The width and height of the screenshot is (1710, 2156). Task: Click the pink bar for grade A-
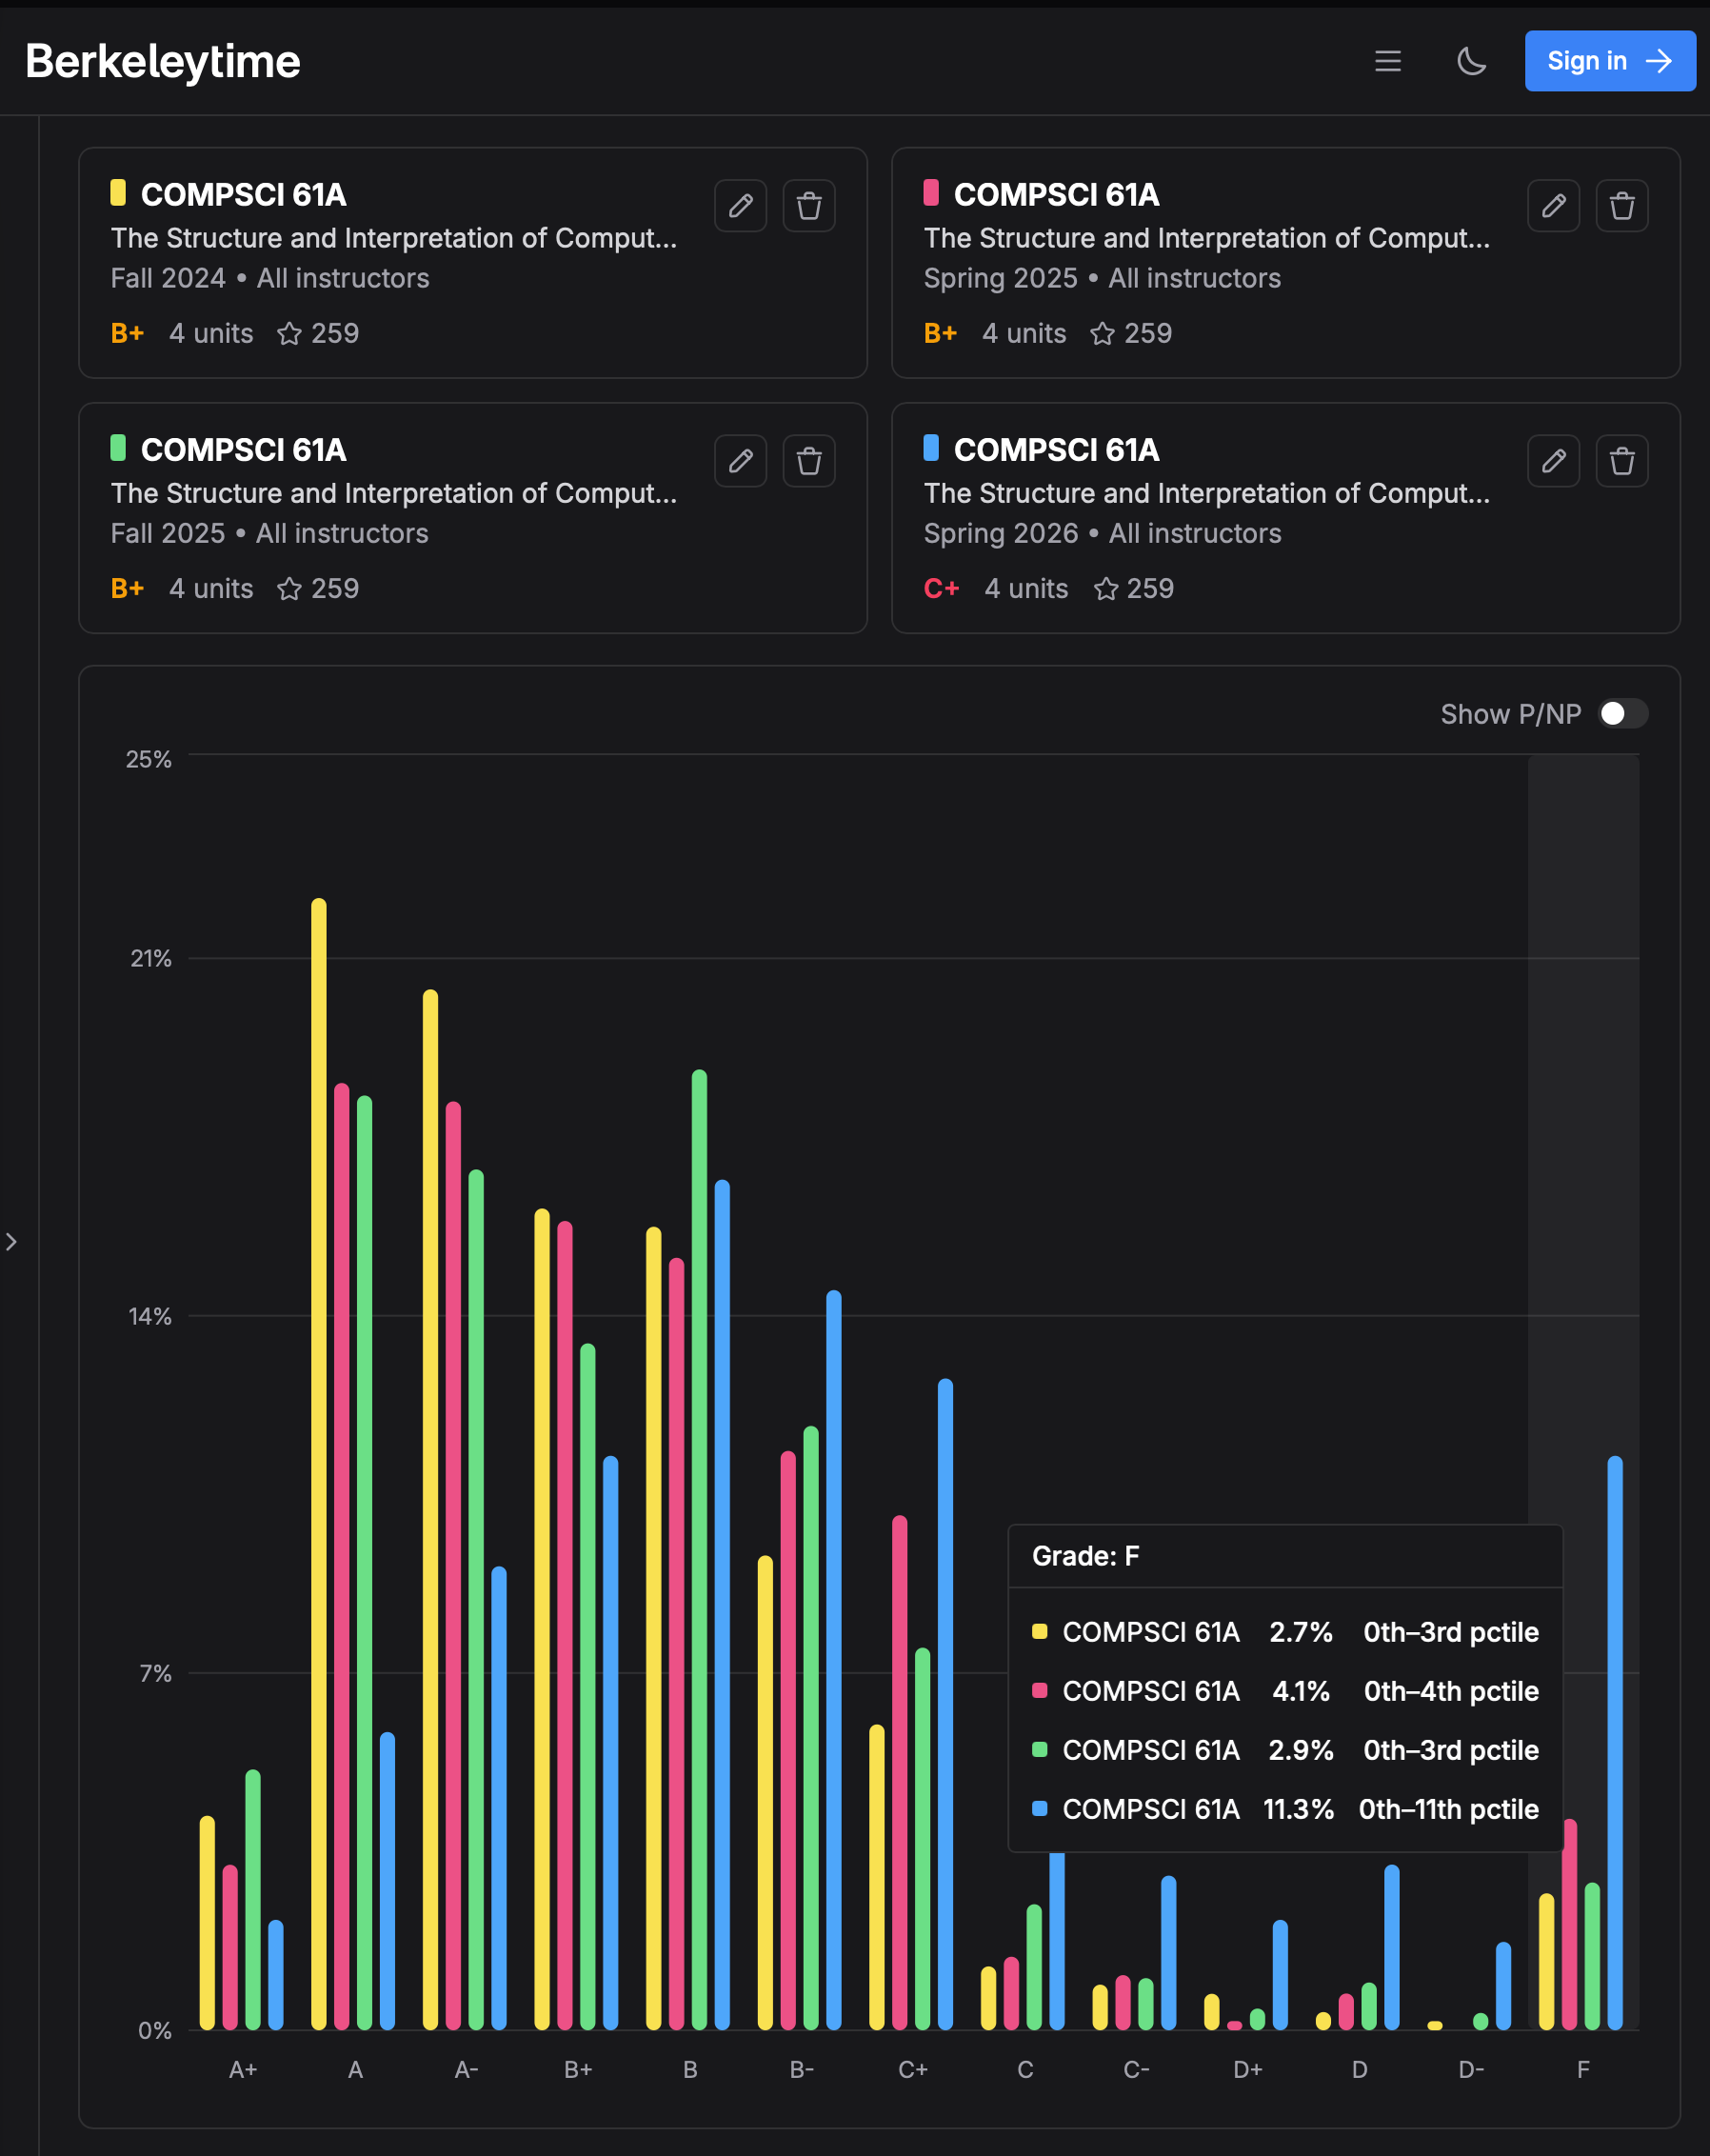pyautogui.click(x=453, y=1565)
